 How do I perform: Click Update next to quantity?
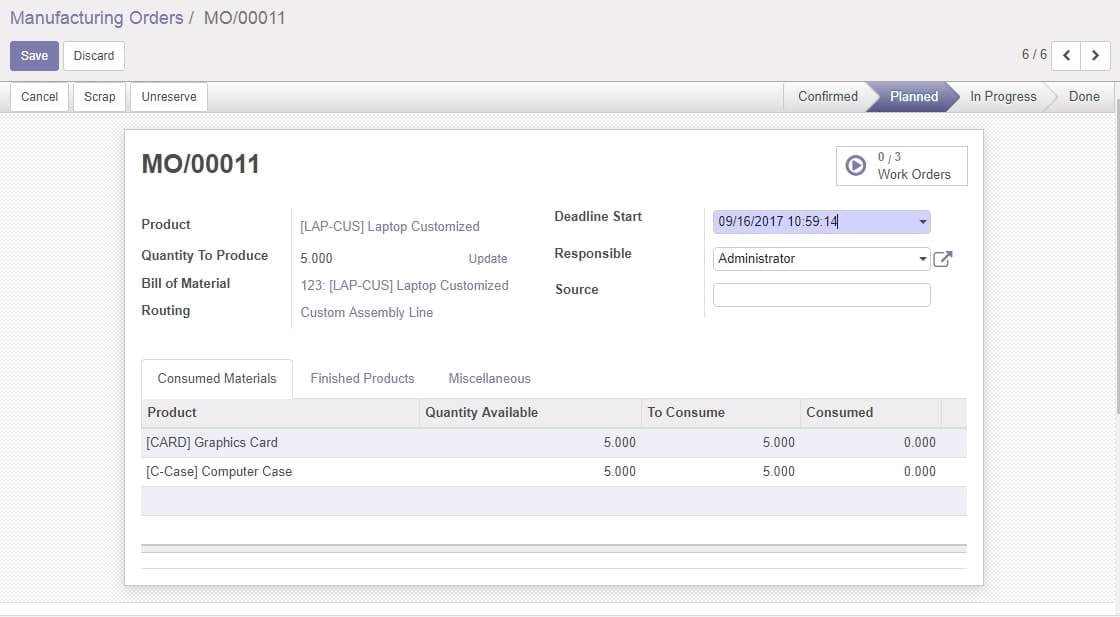point(488,259)
